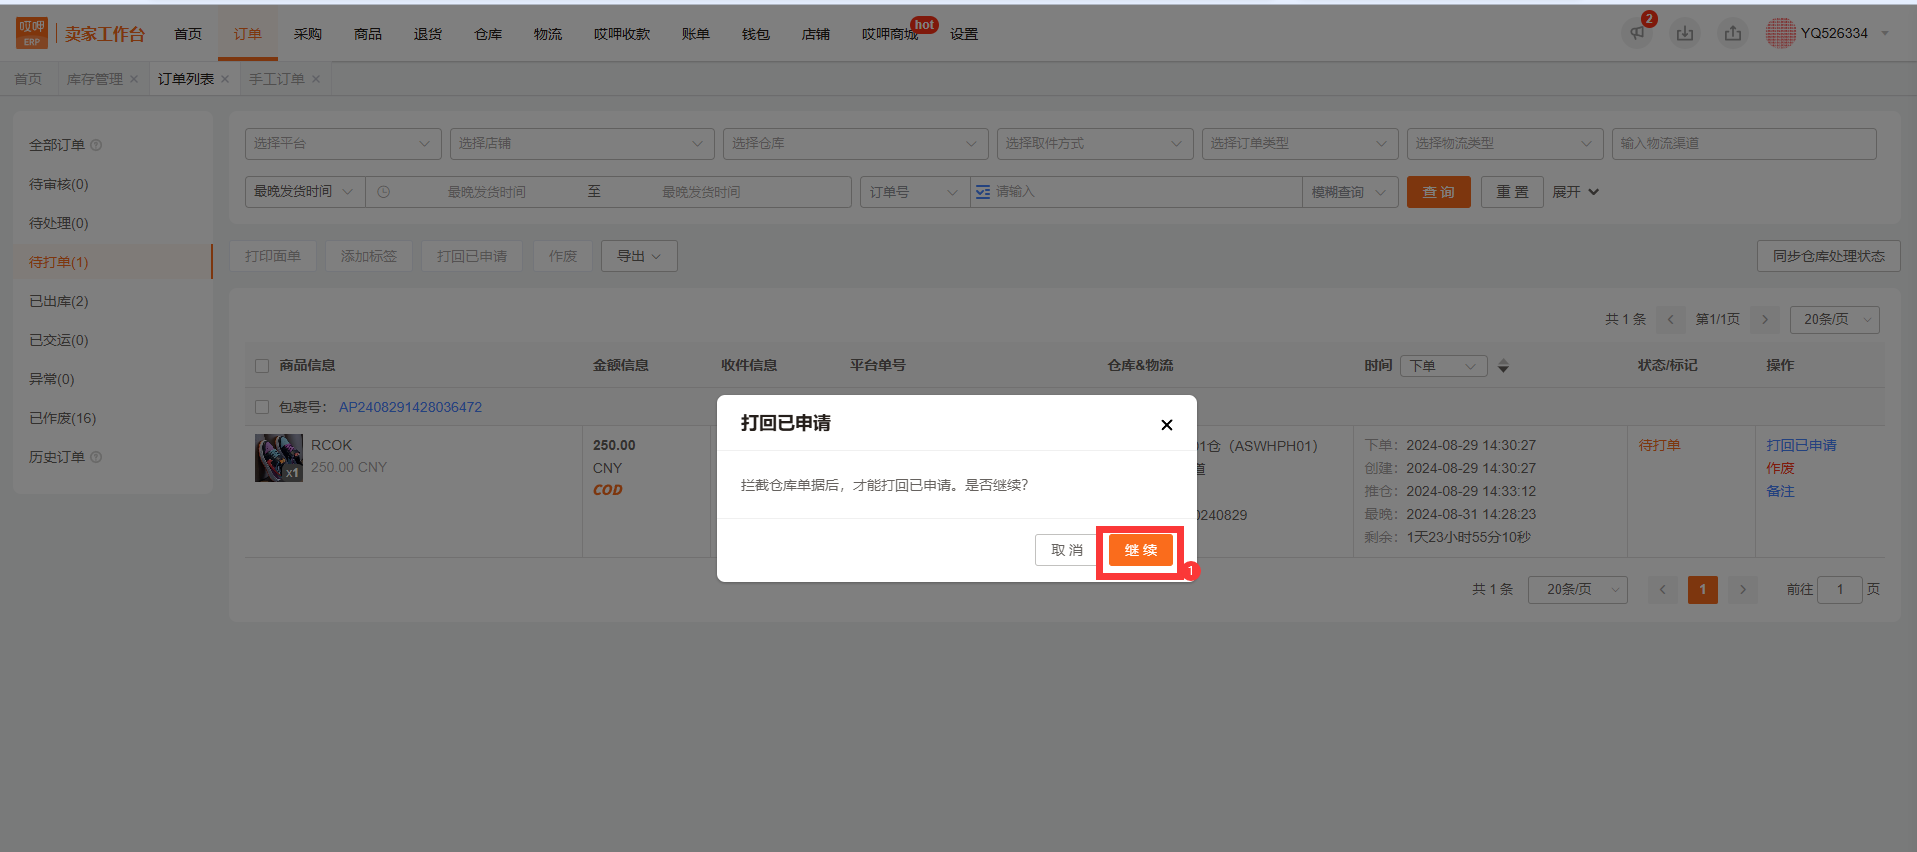
Task: Click the orange 查询 button
Action: pyautogui.click(x=1439, y=192)
